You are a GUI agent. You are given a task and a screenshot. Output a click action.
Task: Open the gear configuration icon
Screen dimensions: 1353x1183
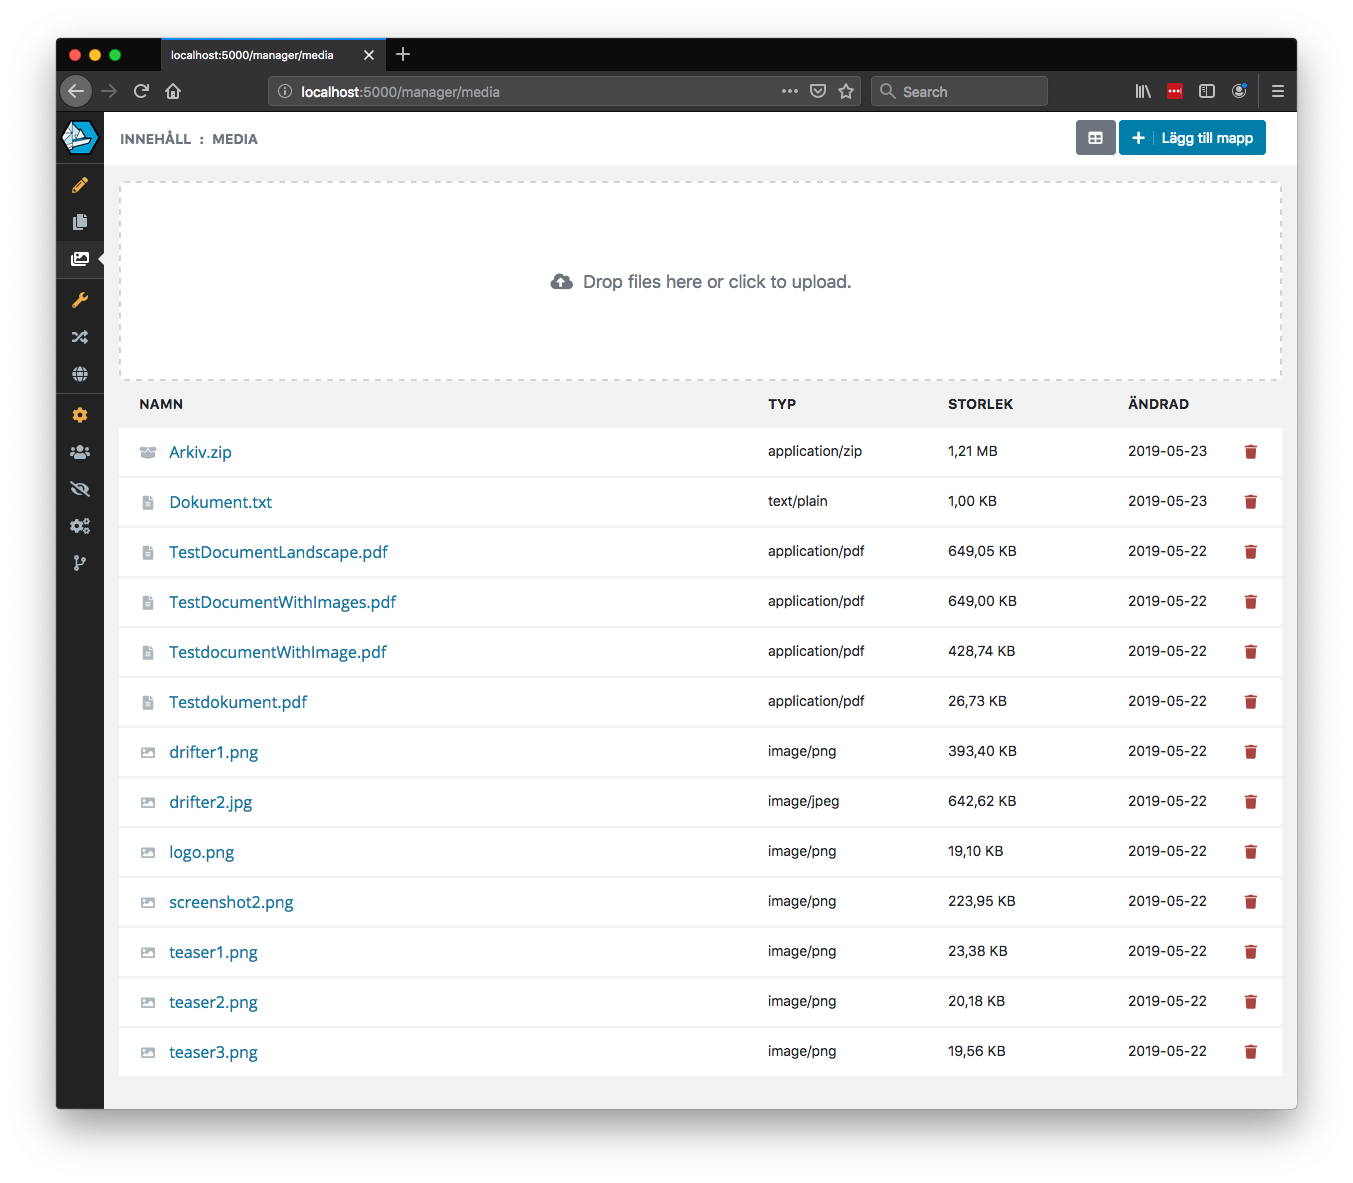coord(80,414)
